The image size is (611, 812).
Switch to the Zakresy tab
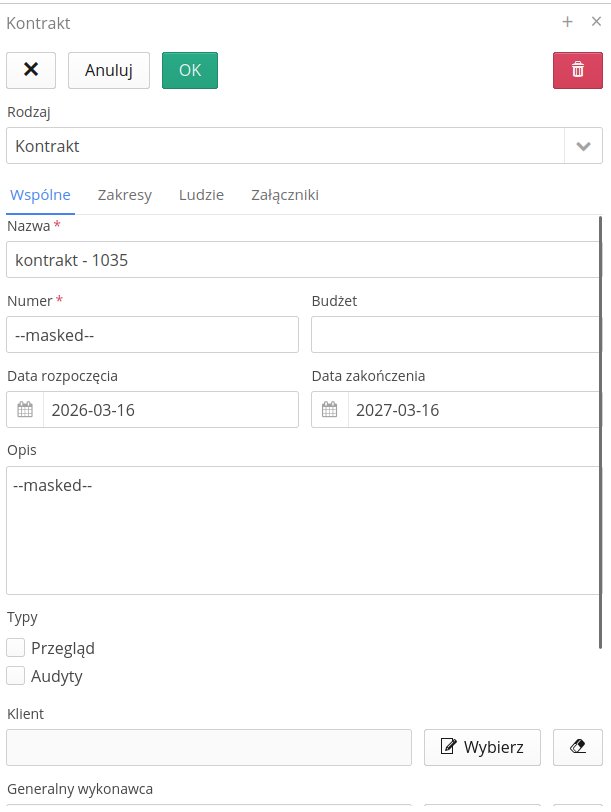pyautogui.click(x=125, y=195)
